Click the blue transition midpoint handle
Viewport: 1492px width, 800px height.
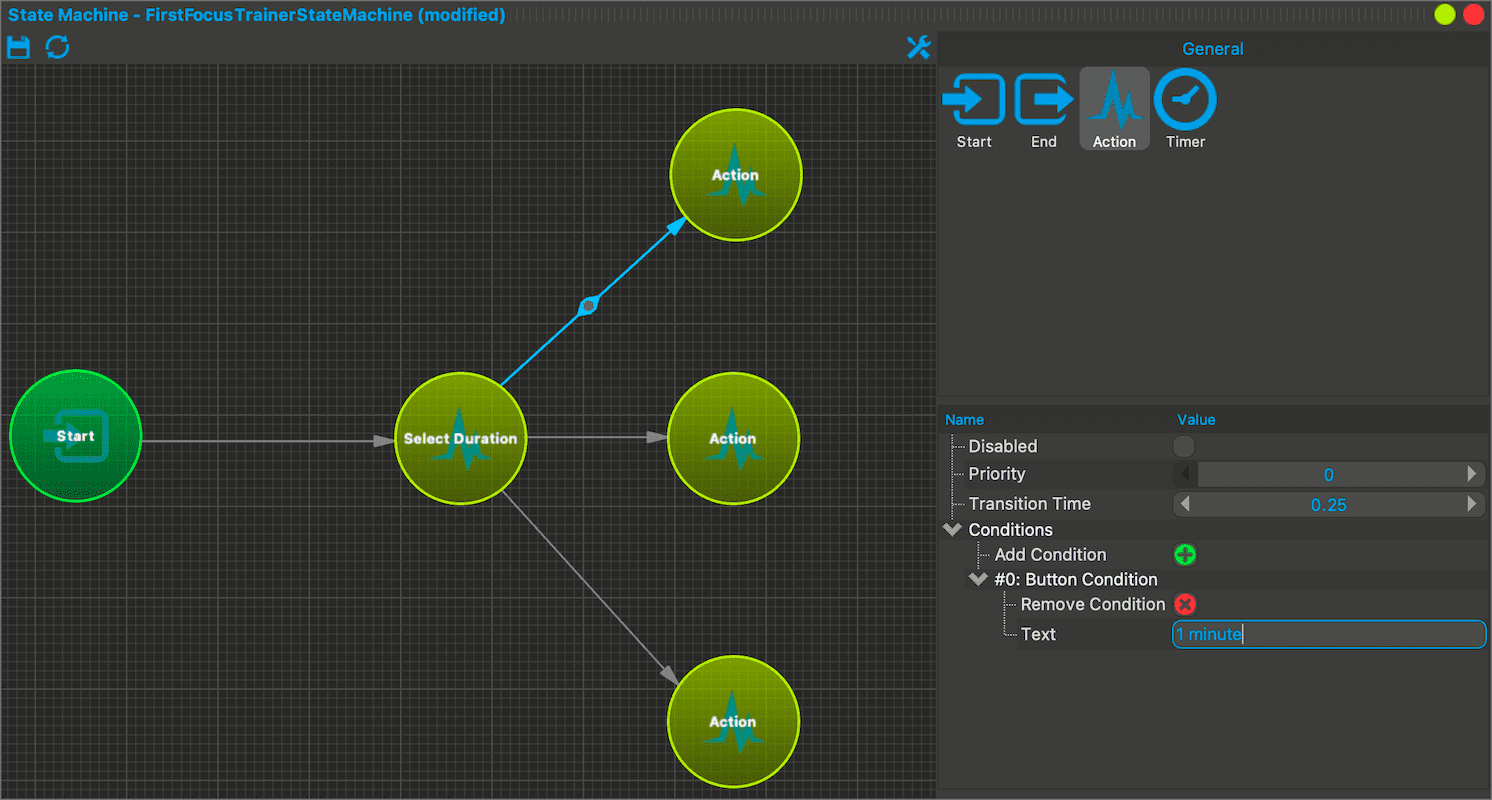(x=589, y=305)
